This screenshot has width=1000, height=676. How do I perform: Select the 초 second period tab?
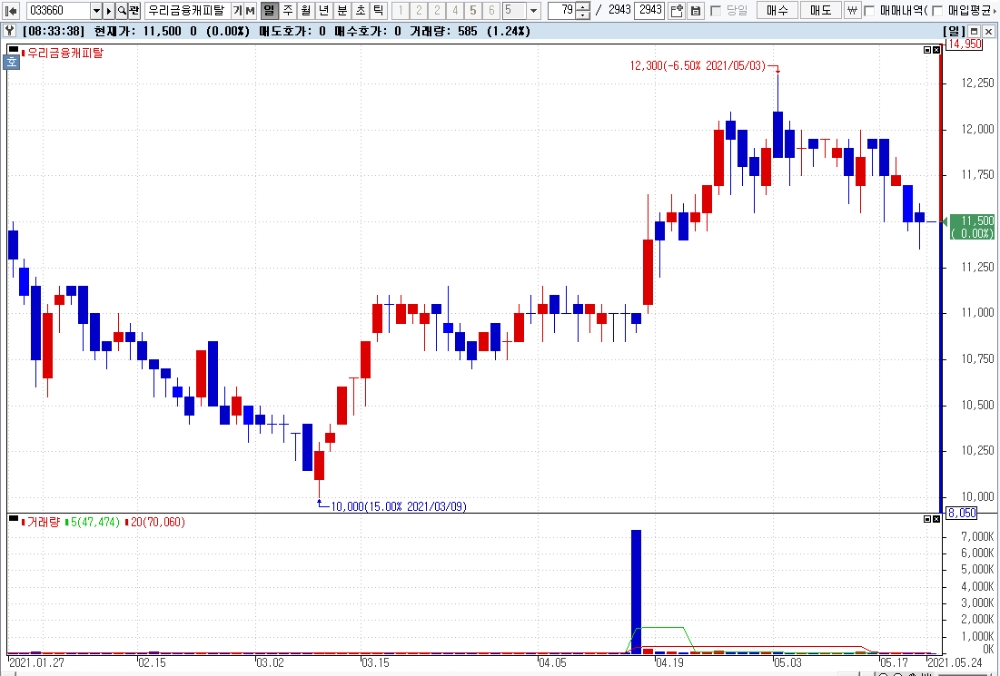coord(360,10)
